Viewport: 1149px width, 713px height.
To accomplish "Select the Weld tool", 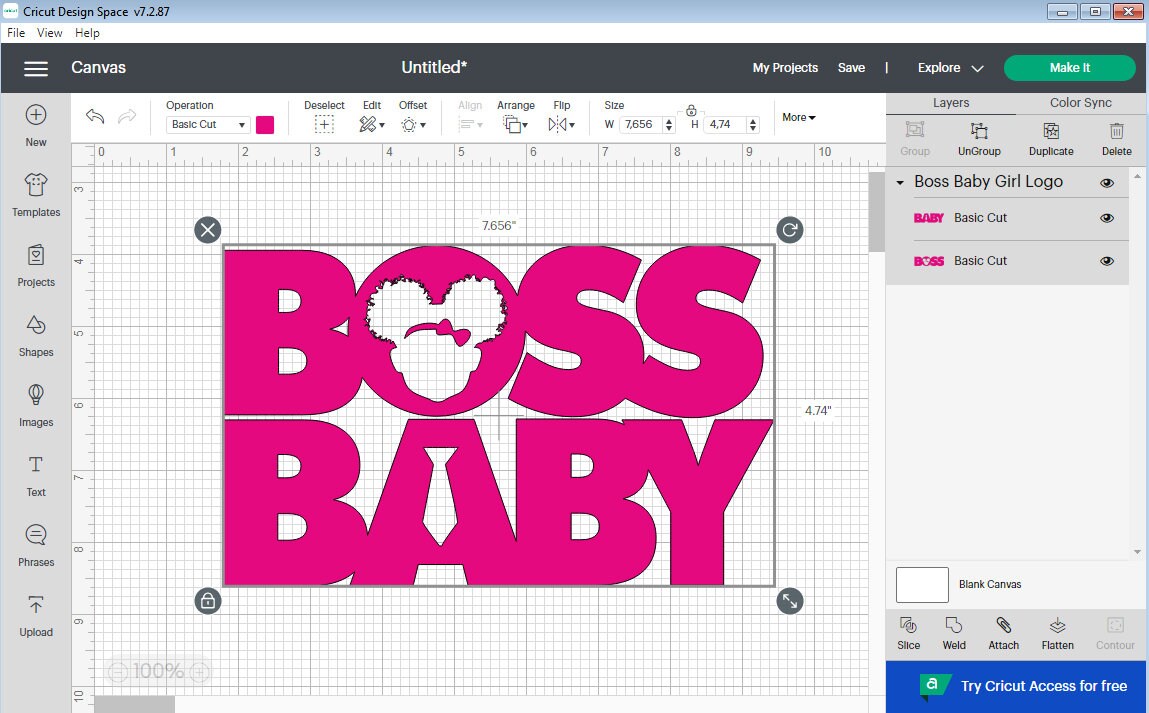I will [953, 633].
